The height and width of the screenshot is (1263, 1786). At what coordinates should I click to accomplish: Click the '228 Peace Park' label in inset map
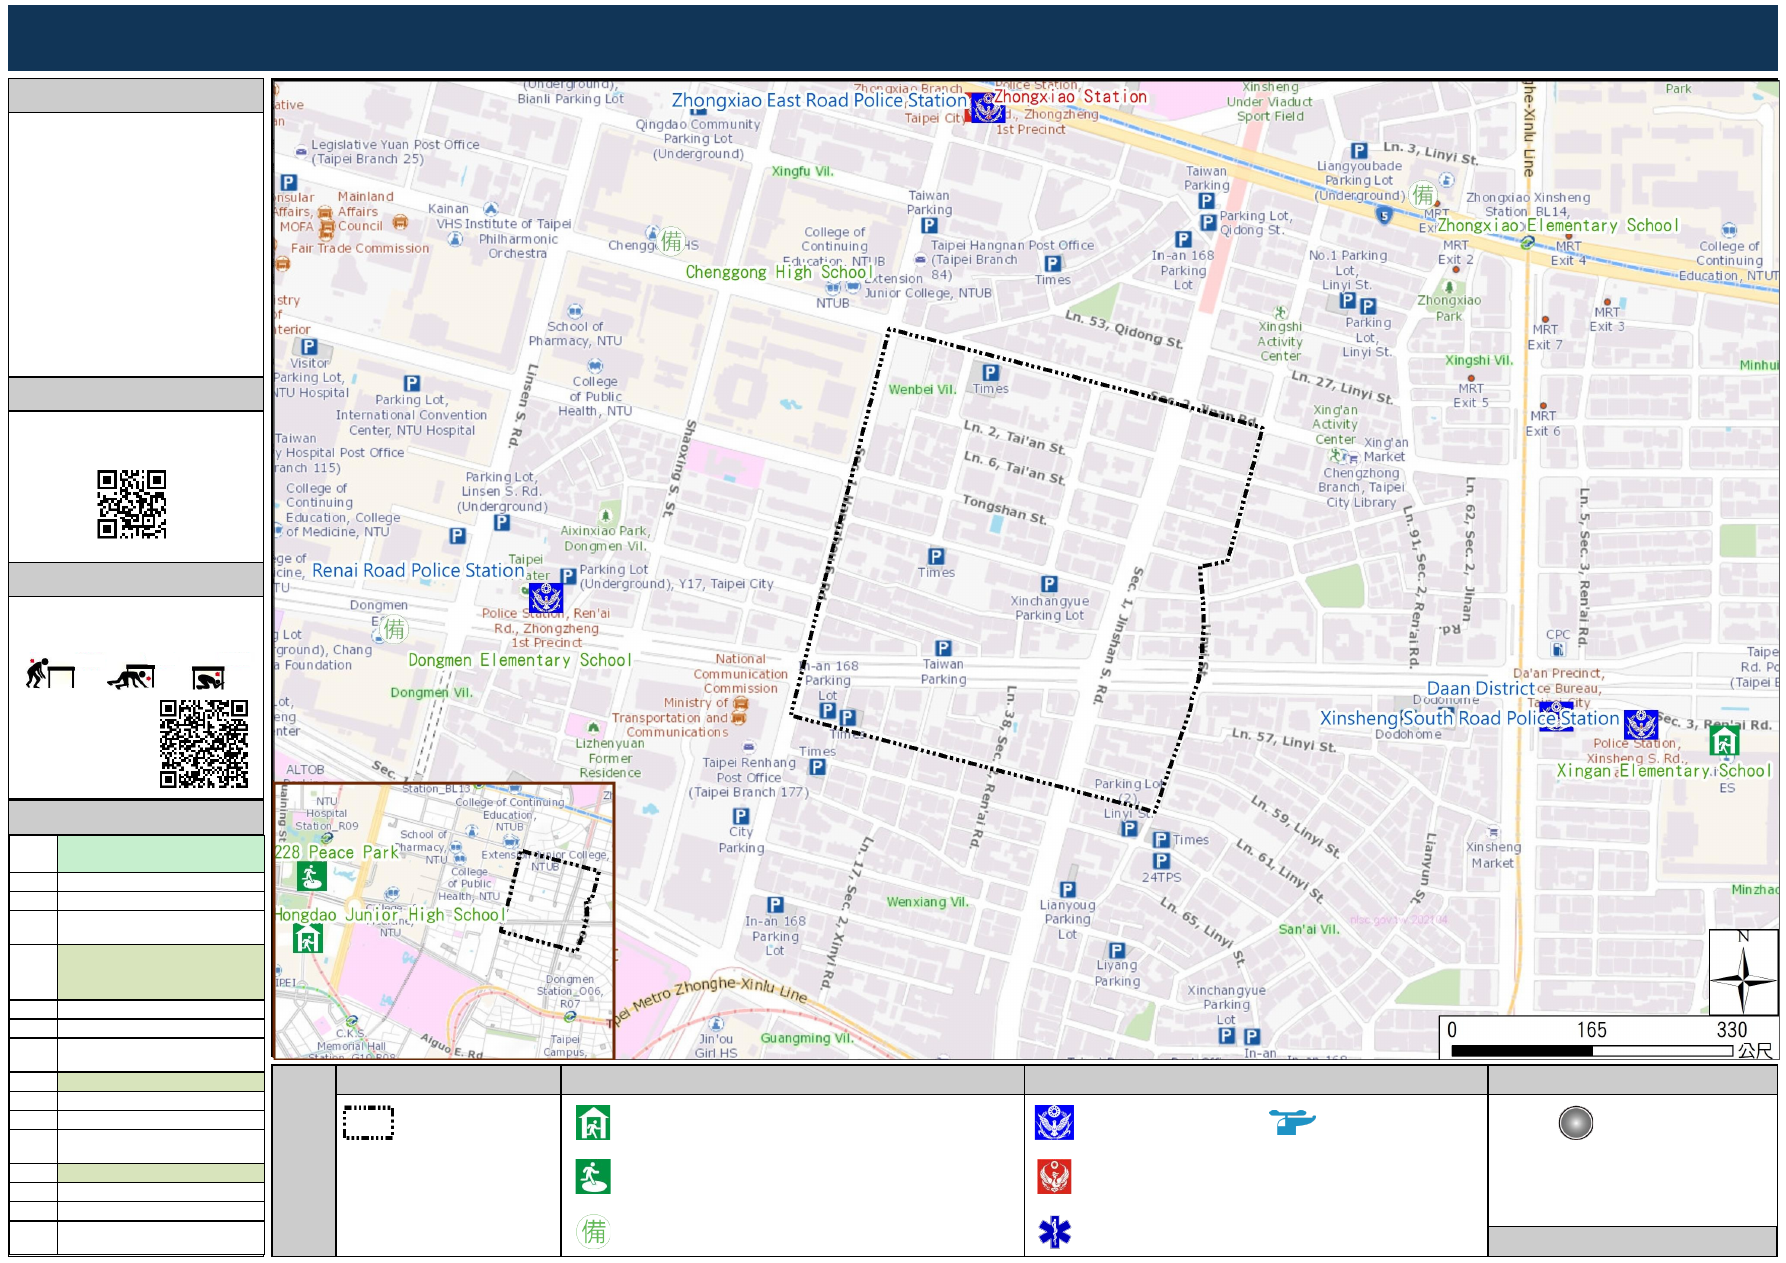[x=336, y=852]
